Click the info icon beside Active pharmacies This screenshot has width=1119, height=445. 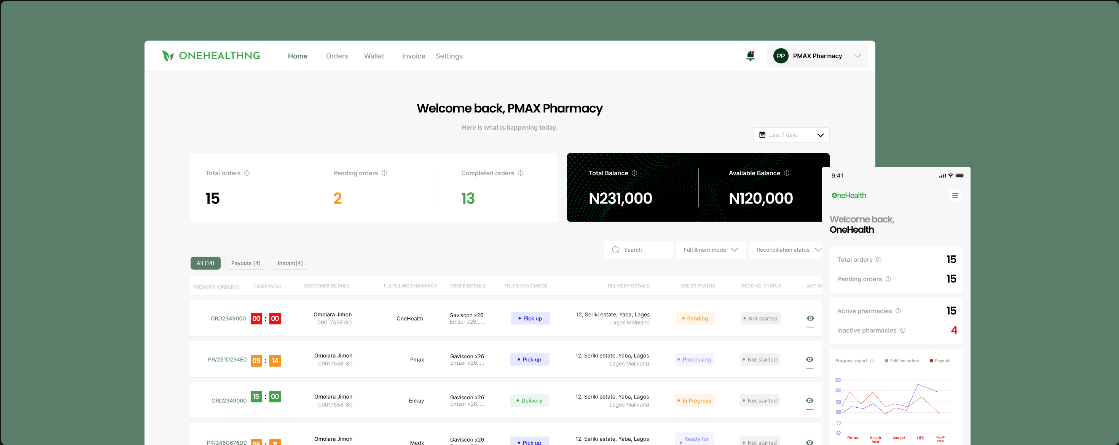point(898,311)
